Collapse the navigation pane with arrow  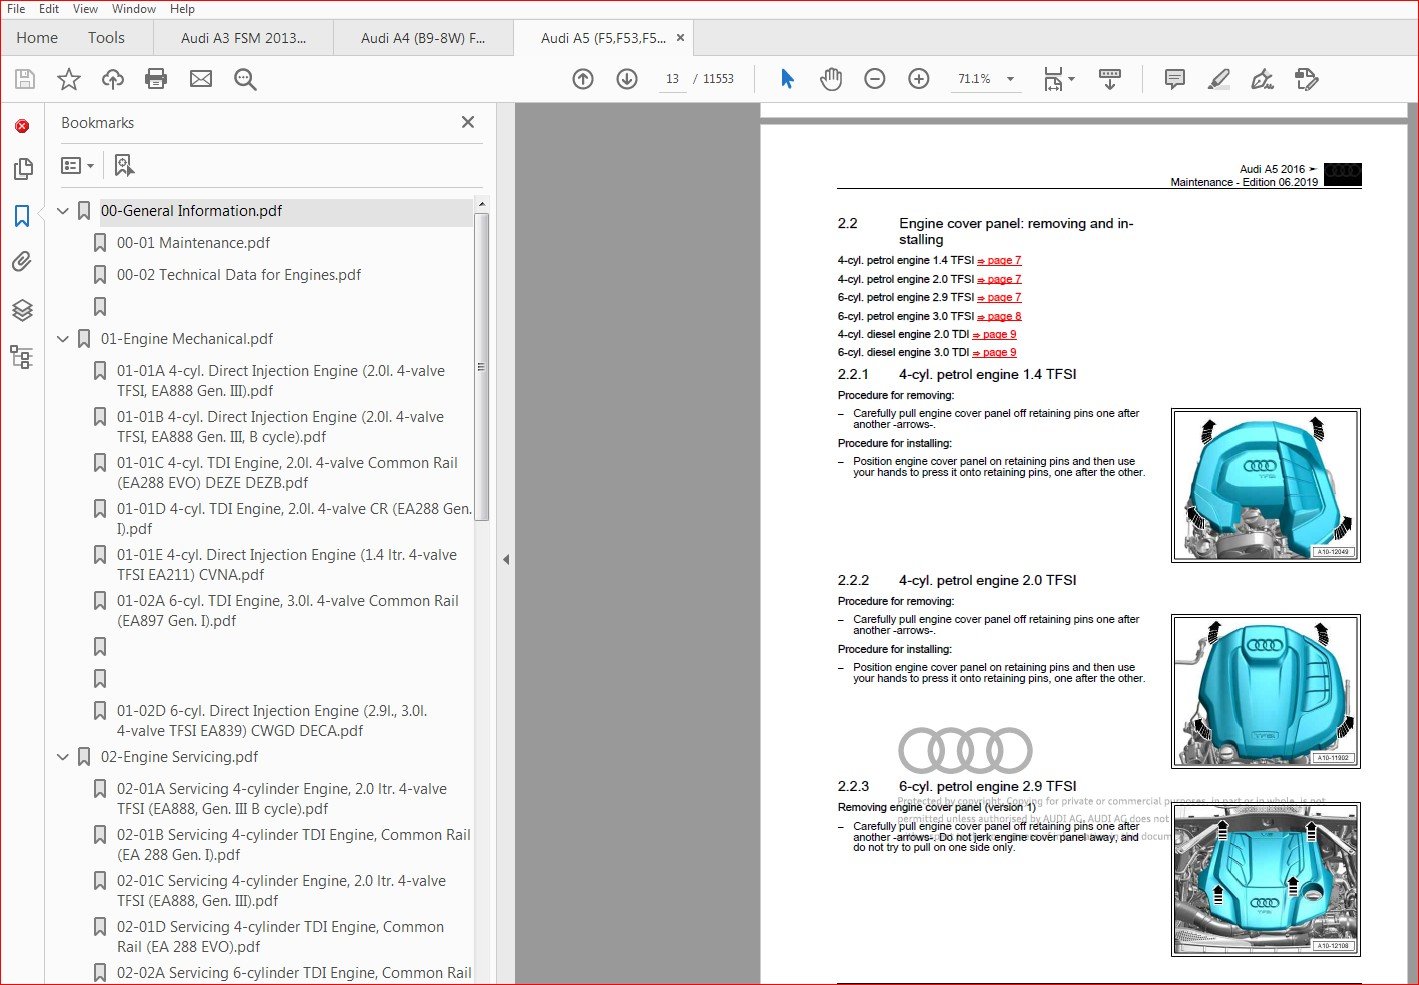tap(506, 560)
